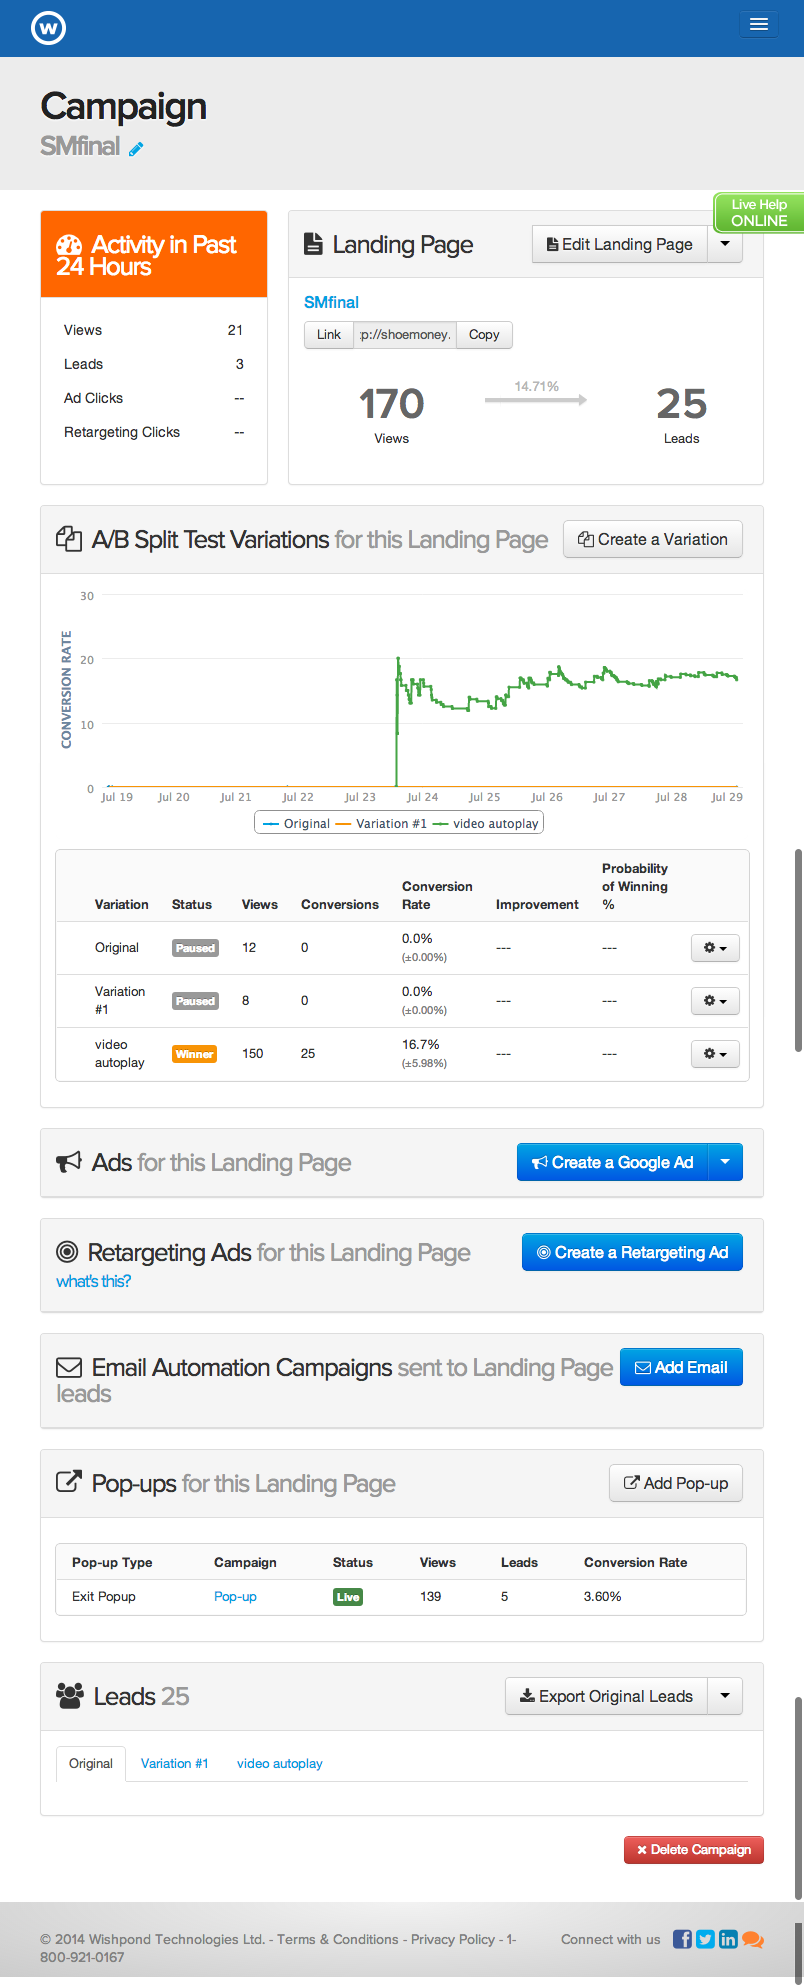Open the hamburger navigation menu
The width and height of the screenshot is (804, 1987).
coord(759,25)
